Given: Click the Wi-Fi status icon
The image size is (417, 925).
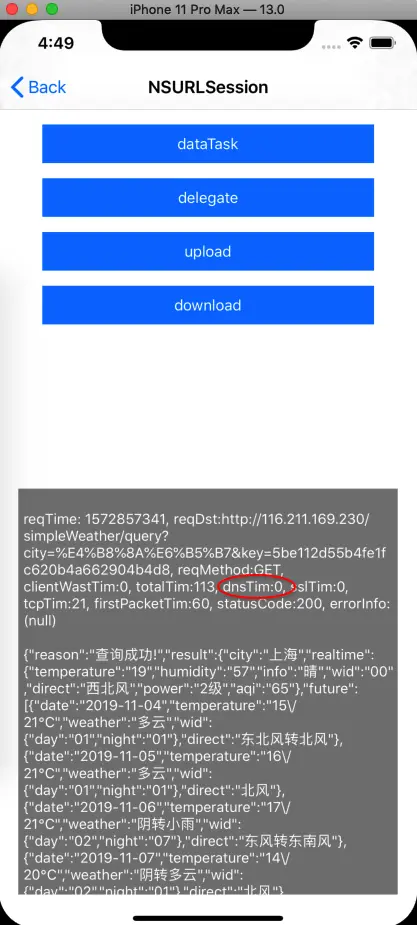Looking at the screenshot, I should click(x=354, y=43).
